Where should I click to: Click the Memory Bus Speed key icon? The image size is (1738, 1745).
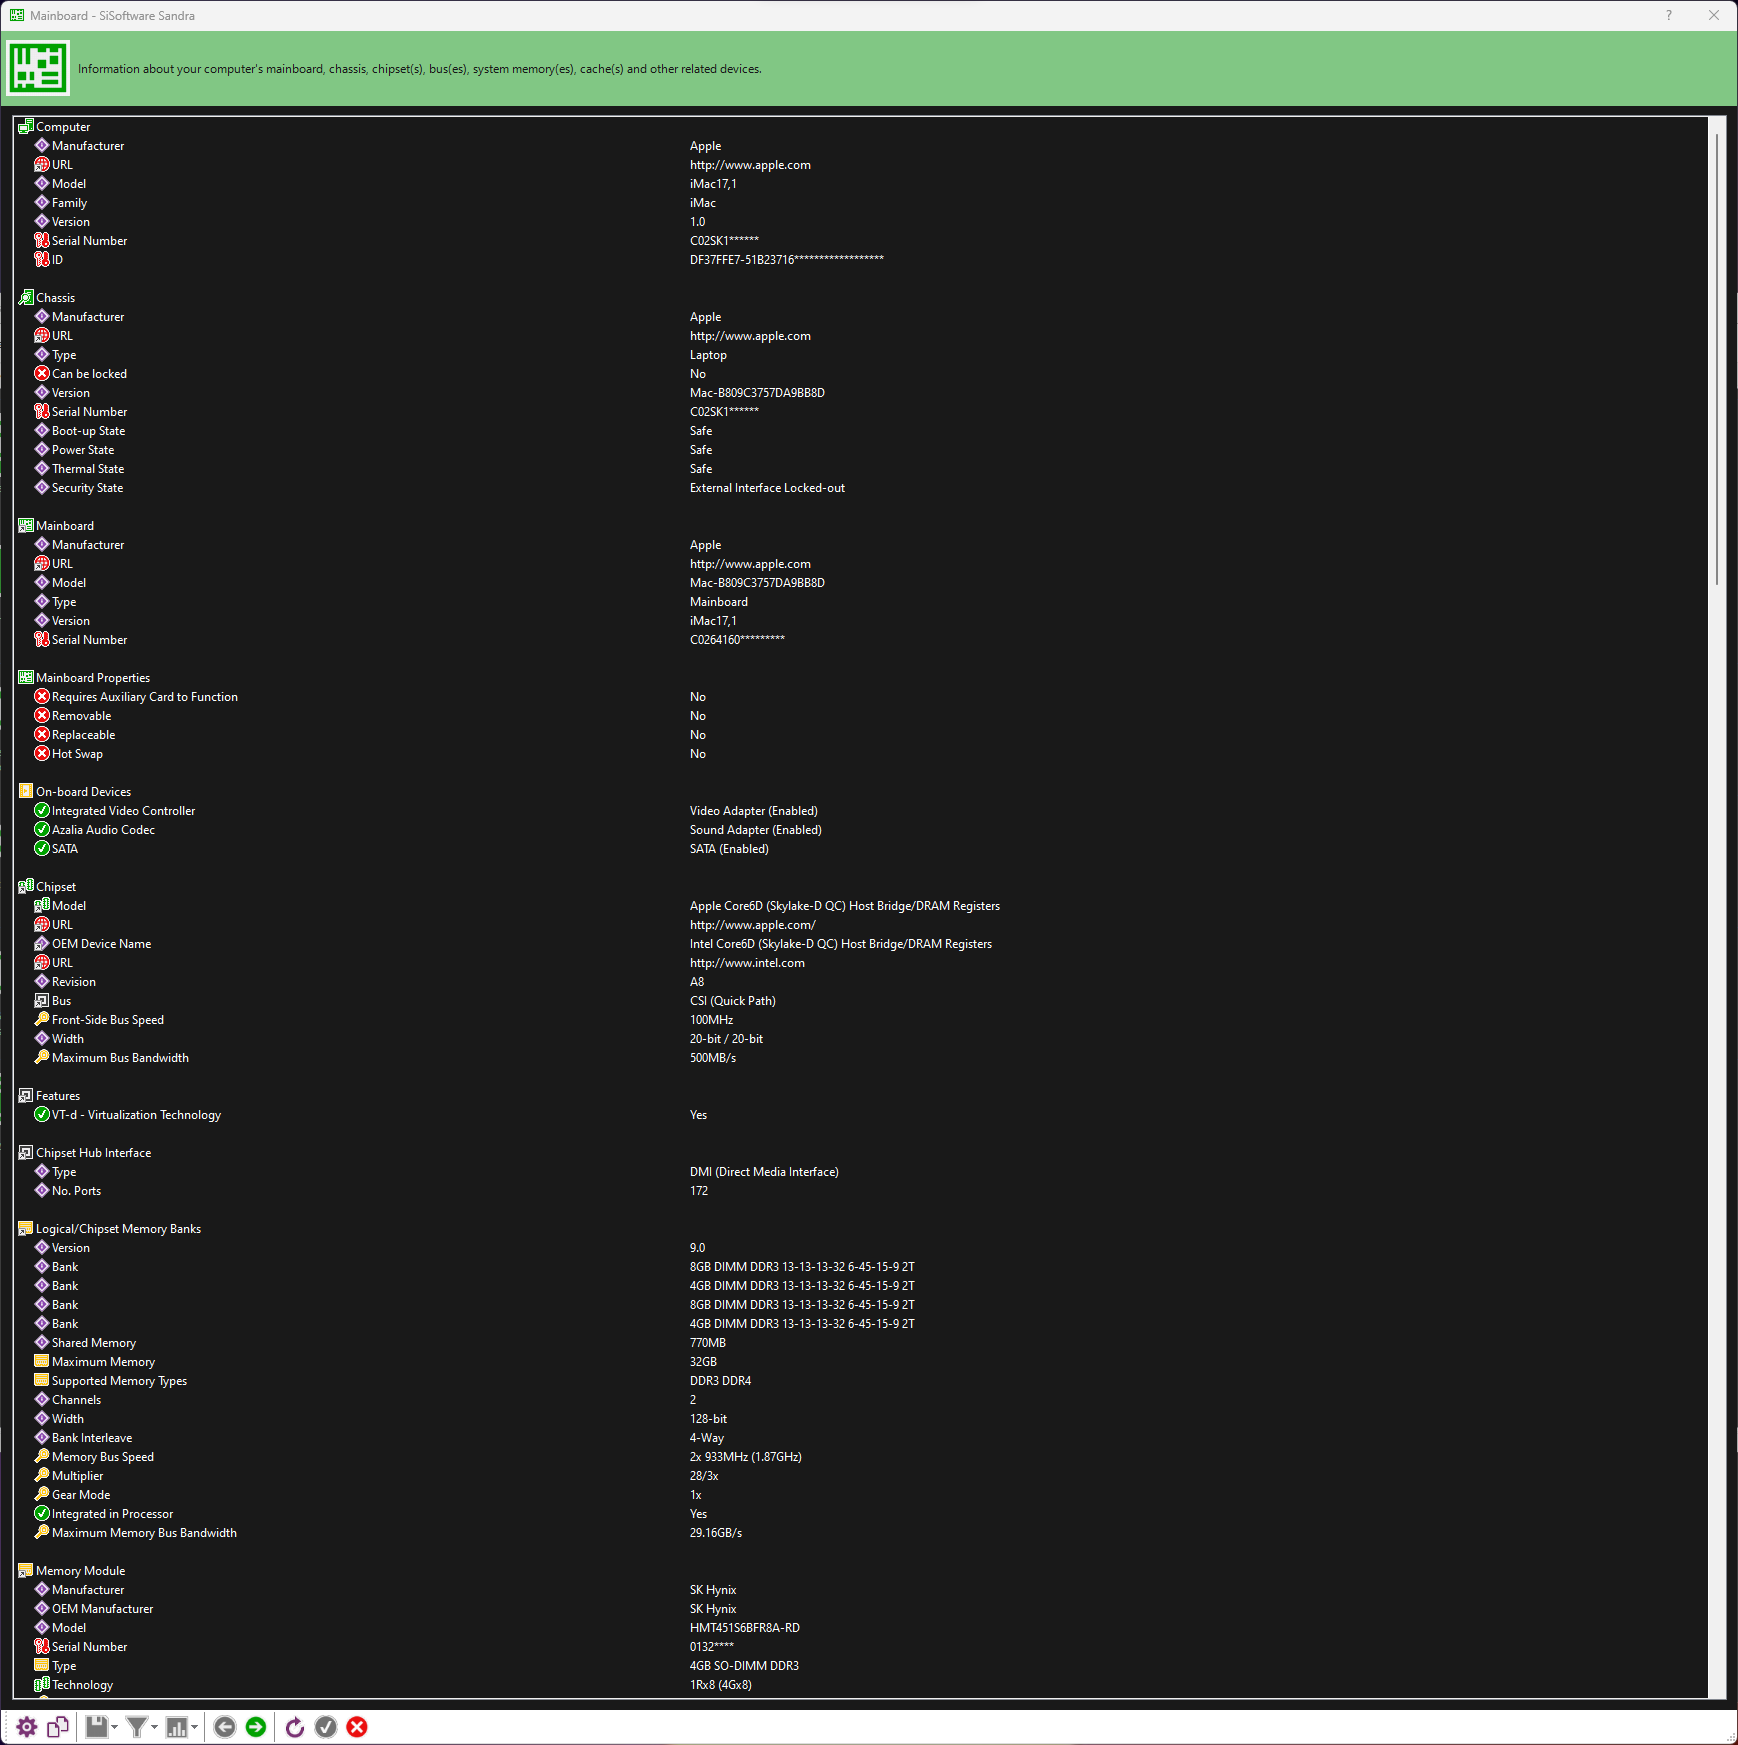(42, 1456)
